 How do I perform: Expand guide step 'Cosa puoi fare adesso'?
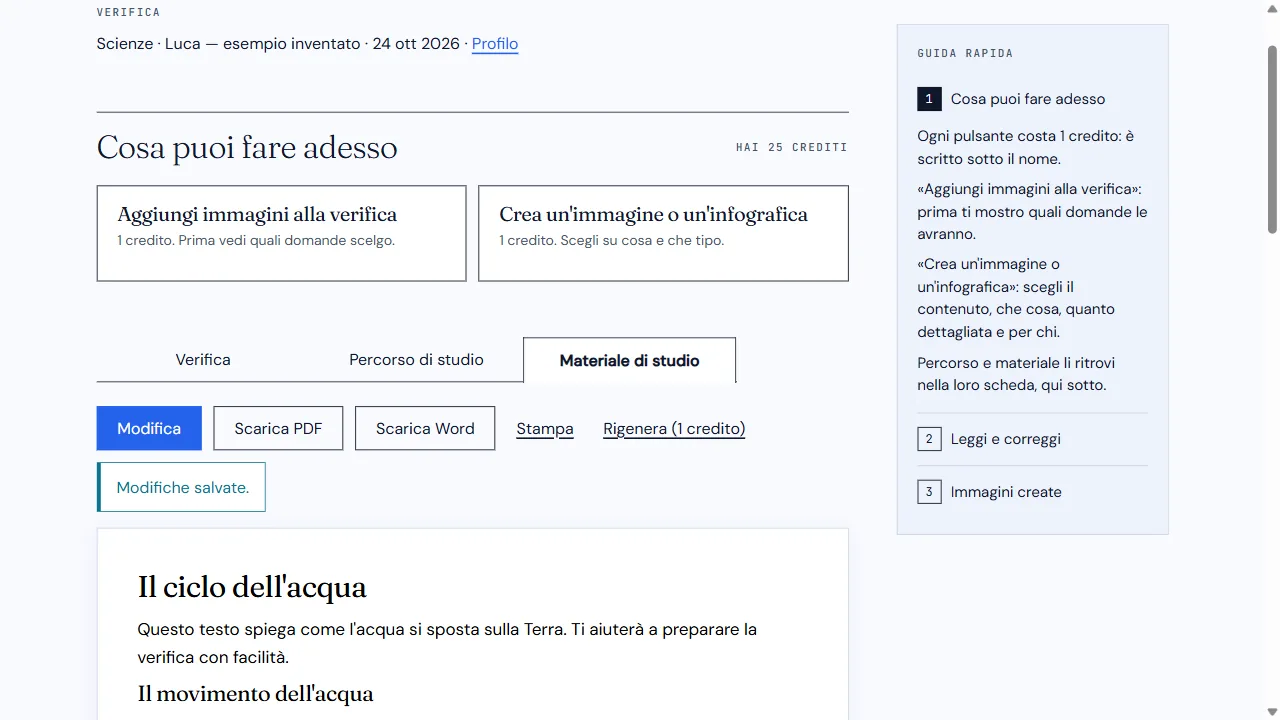pyautogui.click(x=1032, y=99)
